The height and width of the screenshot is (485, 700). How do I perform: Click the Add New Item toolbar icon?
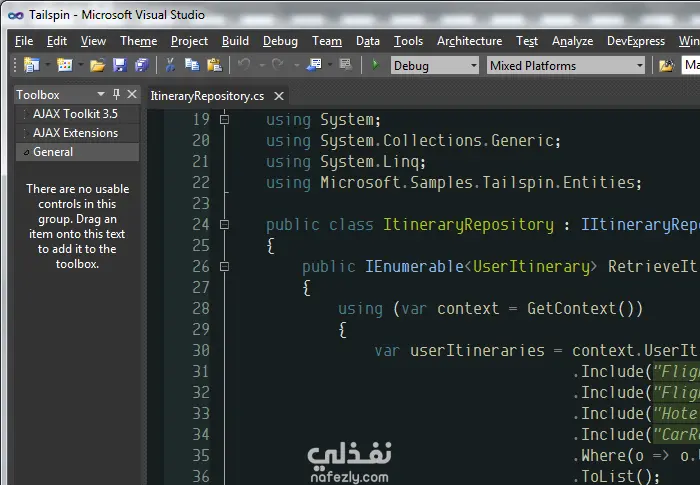click(65, 65)
